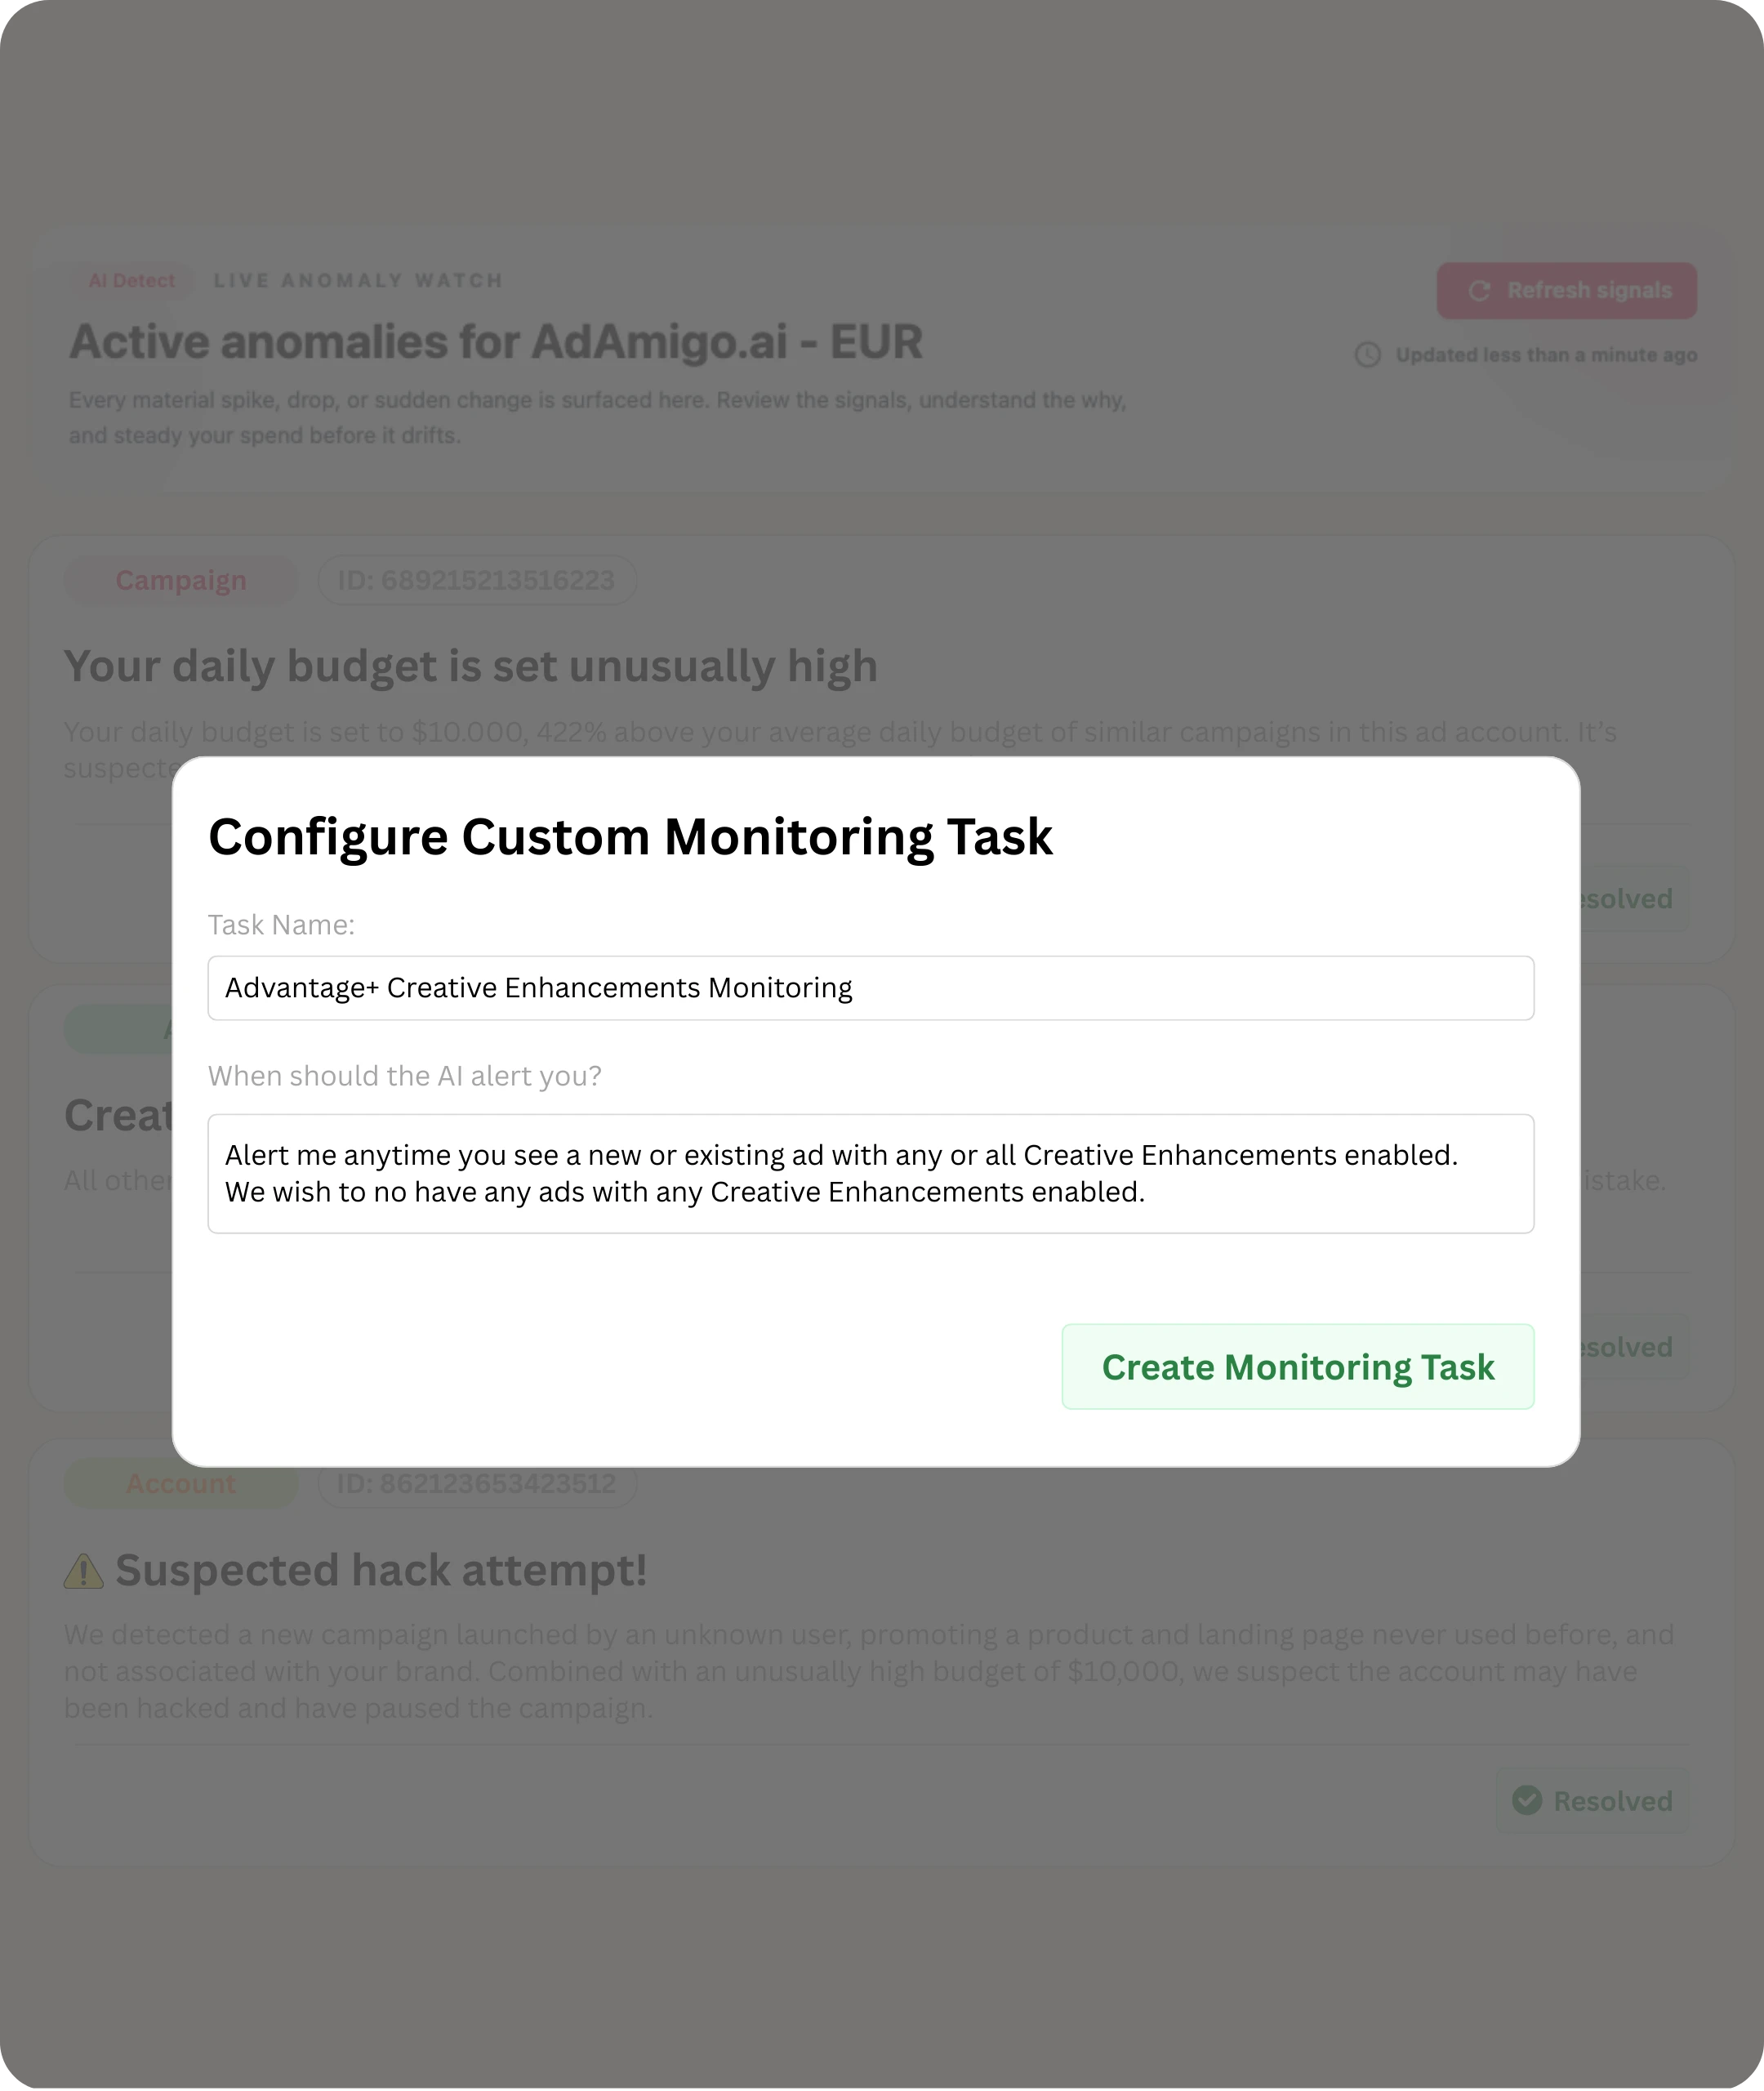1764x2091 pixels.
Task: Select the AI Detect badge
Action: [133, 280]
